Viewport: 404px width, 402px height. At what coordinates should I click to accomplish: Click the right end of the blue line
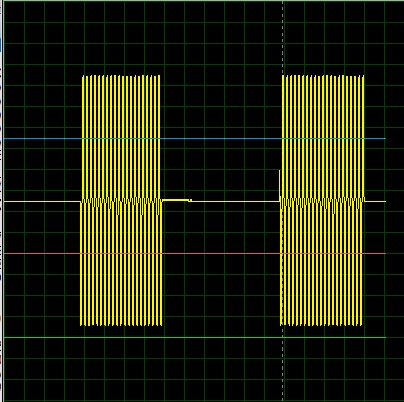coord(384,138)
